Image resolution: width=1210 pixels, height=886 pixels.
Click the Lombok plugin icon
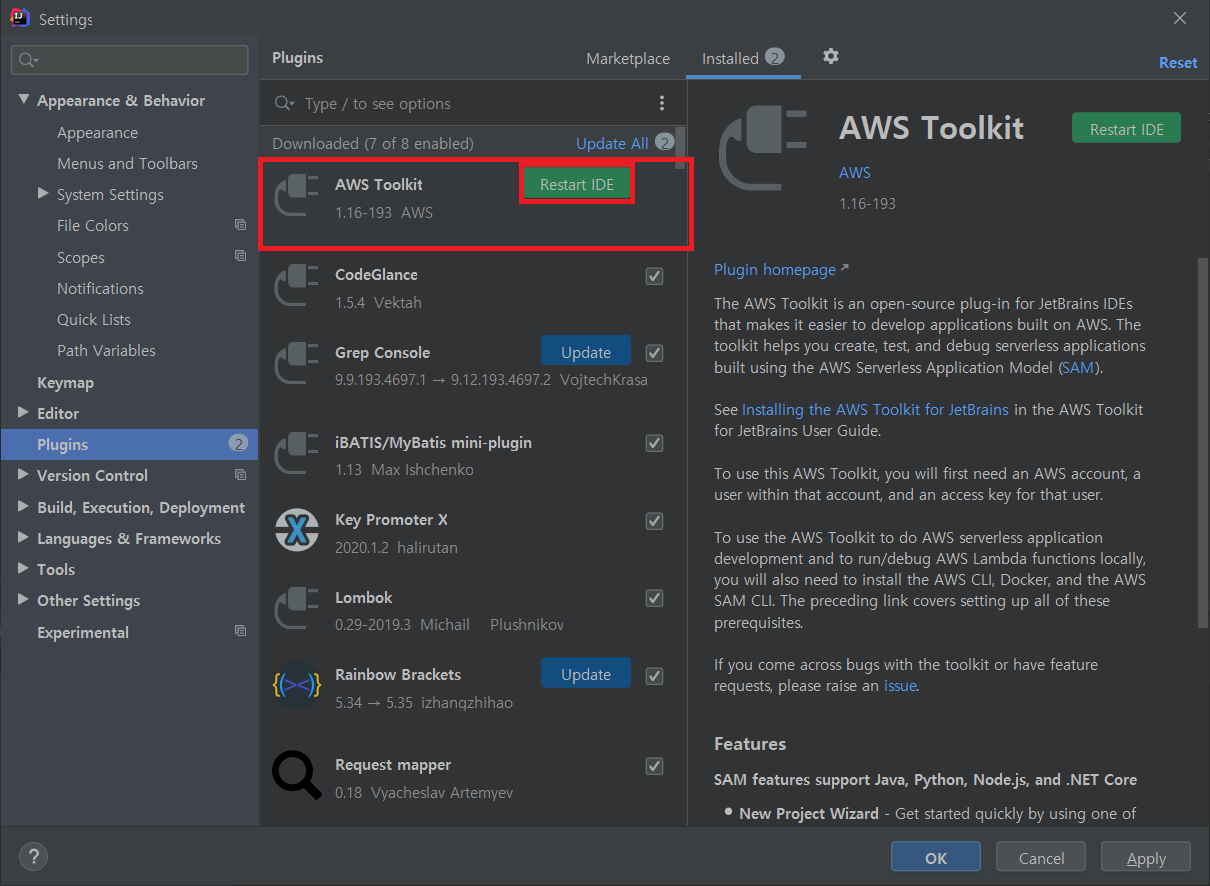[x=296, y=610]
